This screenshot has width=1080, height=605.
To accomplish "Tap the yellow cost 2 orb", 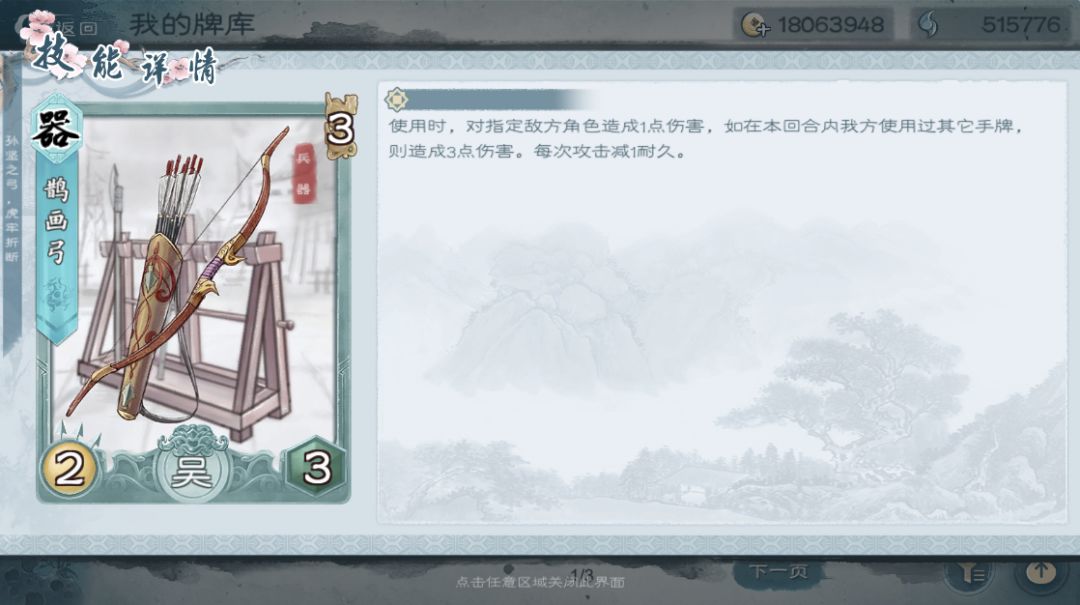I will point(68,469).
